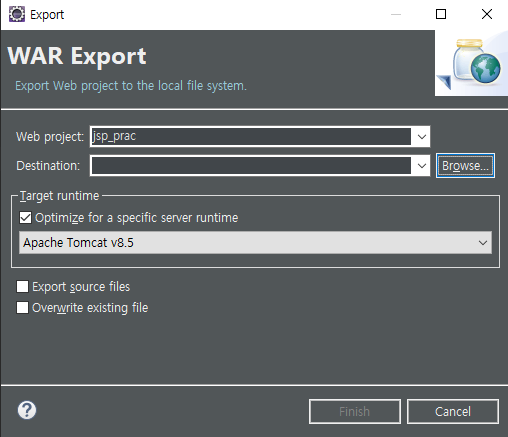Click the Web project: label
The image size is (508, 437).
pyautogui.click(x=50, y=137)
